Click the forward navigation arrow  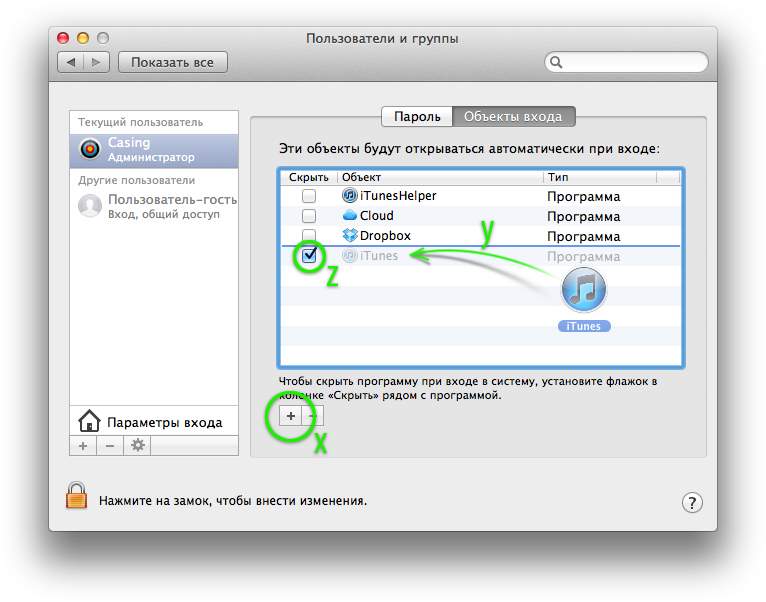[96, 62]
